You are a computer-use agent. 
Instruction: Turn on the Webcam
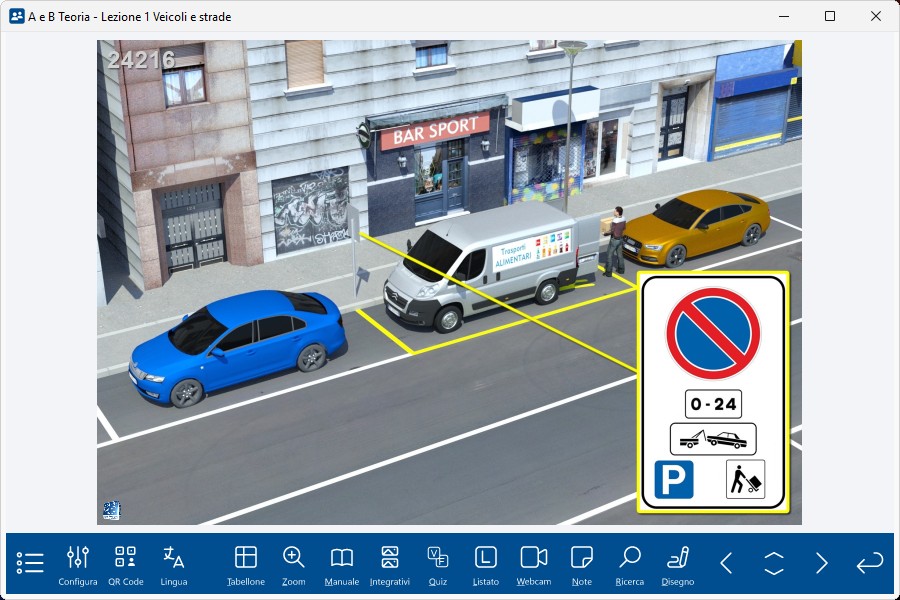(x=534, y=564)
